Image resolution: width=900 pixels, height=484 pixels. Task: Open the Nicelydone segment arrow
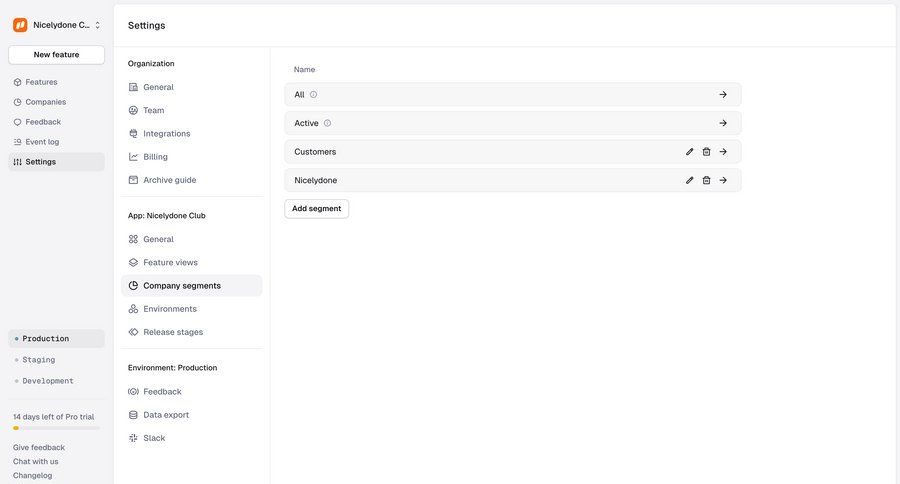pos(723,180)
